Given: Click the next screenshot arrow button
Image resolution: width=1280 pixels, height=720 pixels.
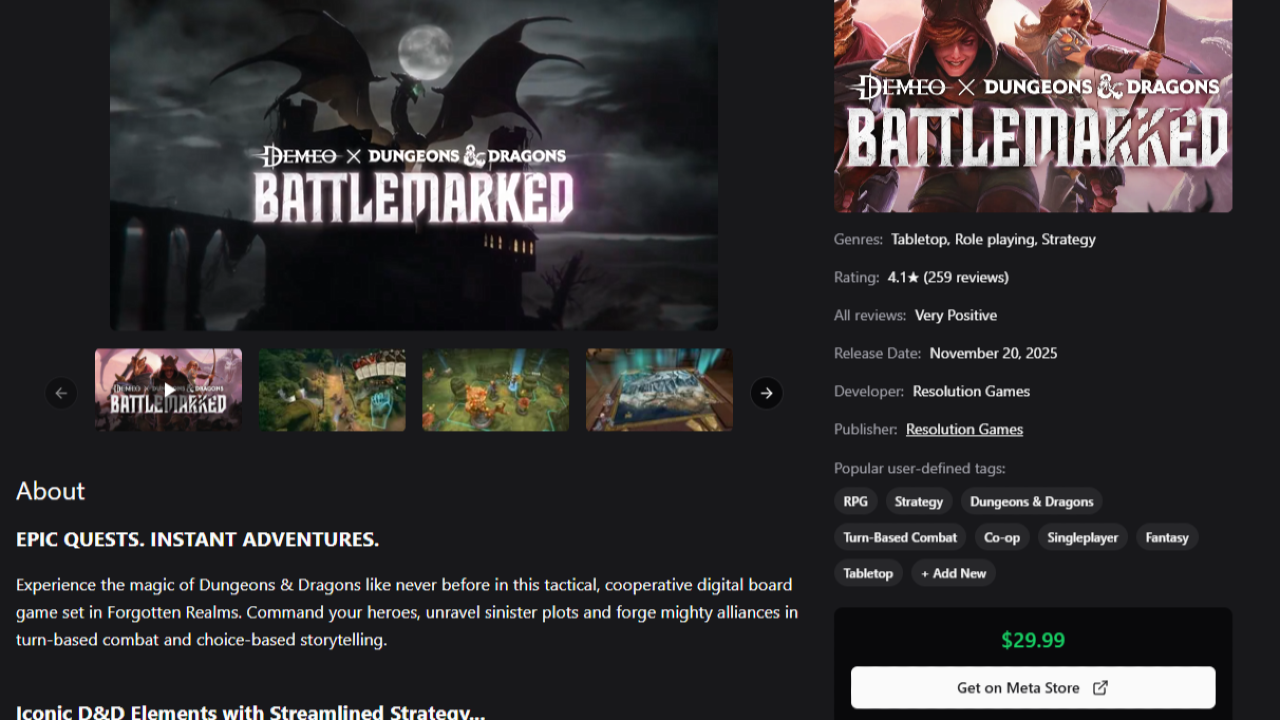Looking at the screenshot, I should [x=766, y=393].
